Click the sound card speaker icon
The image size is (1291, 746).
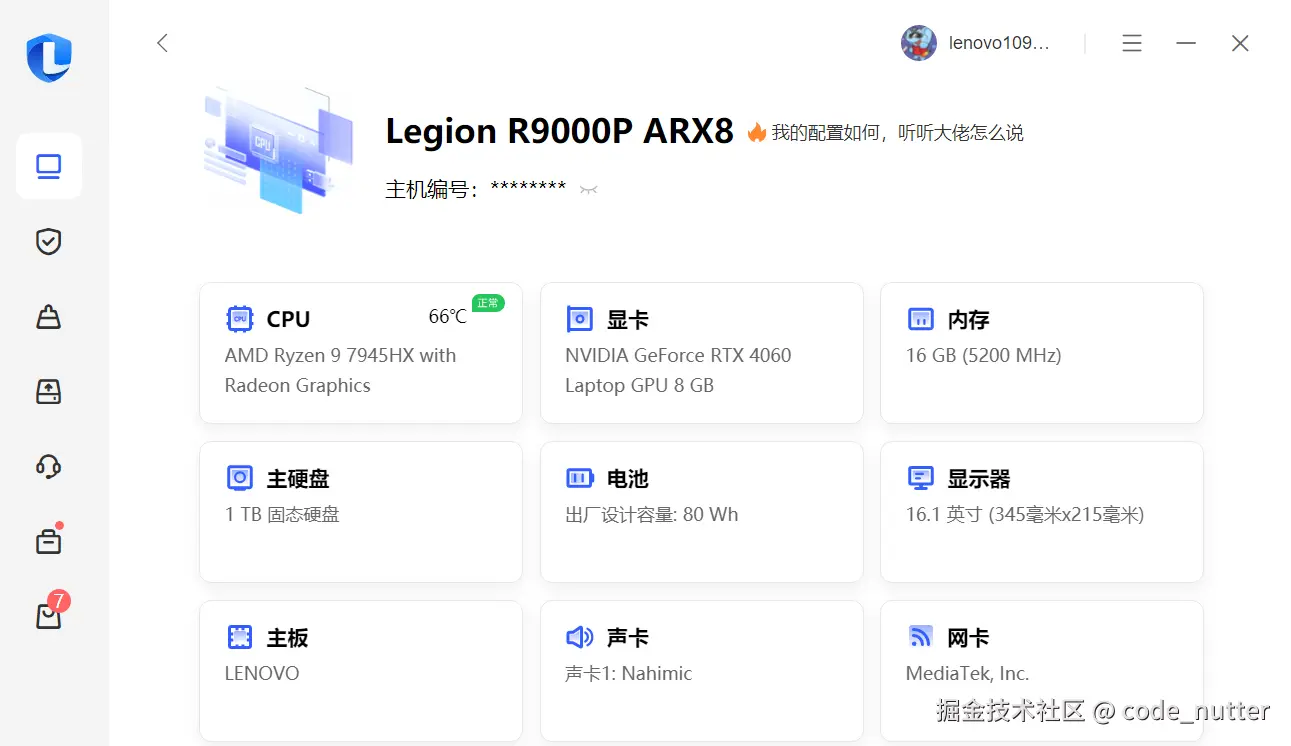pyautogui.click(x=580, y=637)
